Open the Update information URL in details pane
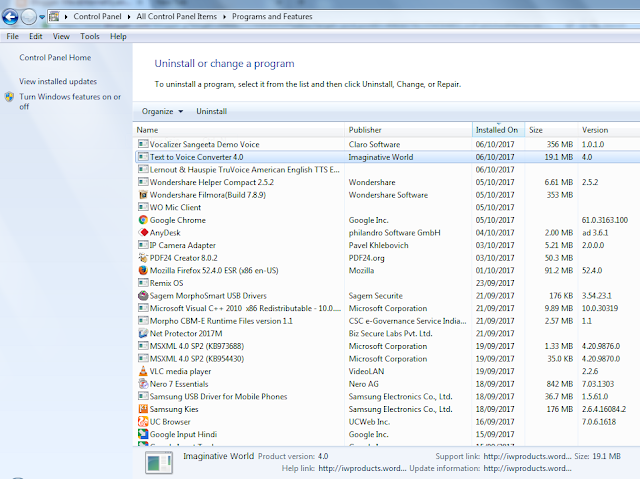This screenshot has width=640, height=479. click(x=527, y=468)
